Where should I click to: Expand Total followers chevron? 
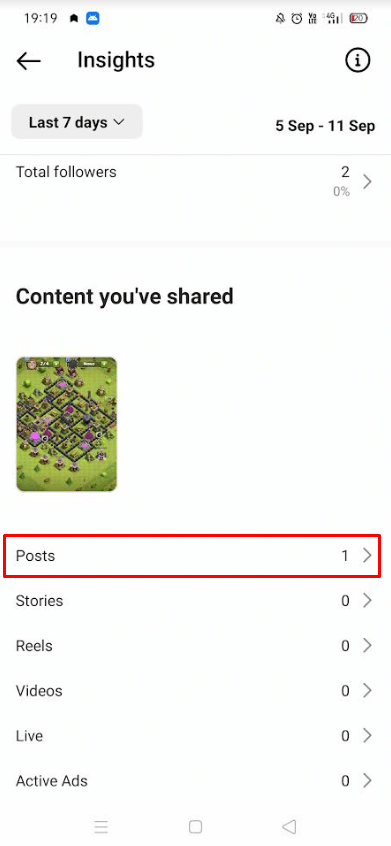click(367, 181)
